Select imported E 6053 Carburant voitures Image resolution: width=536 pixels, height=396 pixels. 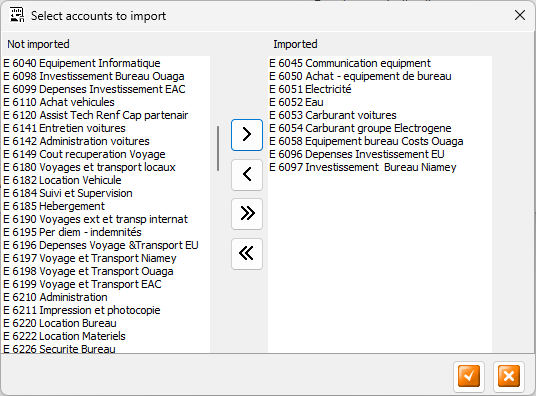[380, 115]
